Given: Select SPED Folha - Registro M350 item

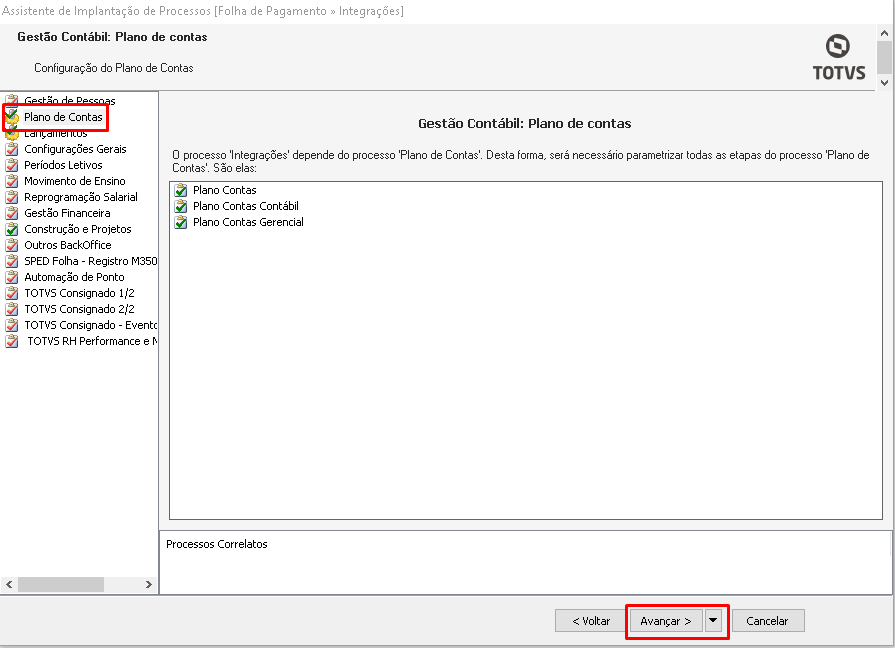Looking at the screenshot, I should 91,261.
